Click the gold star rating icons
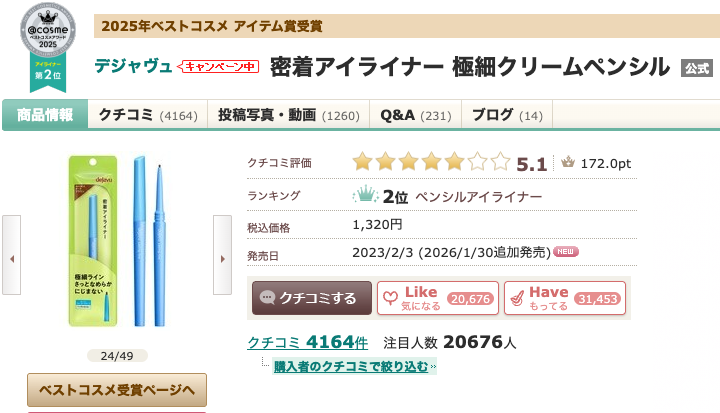The image size is (720, 413). tap(431, 162)
